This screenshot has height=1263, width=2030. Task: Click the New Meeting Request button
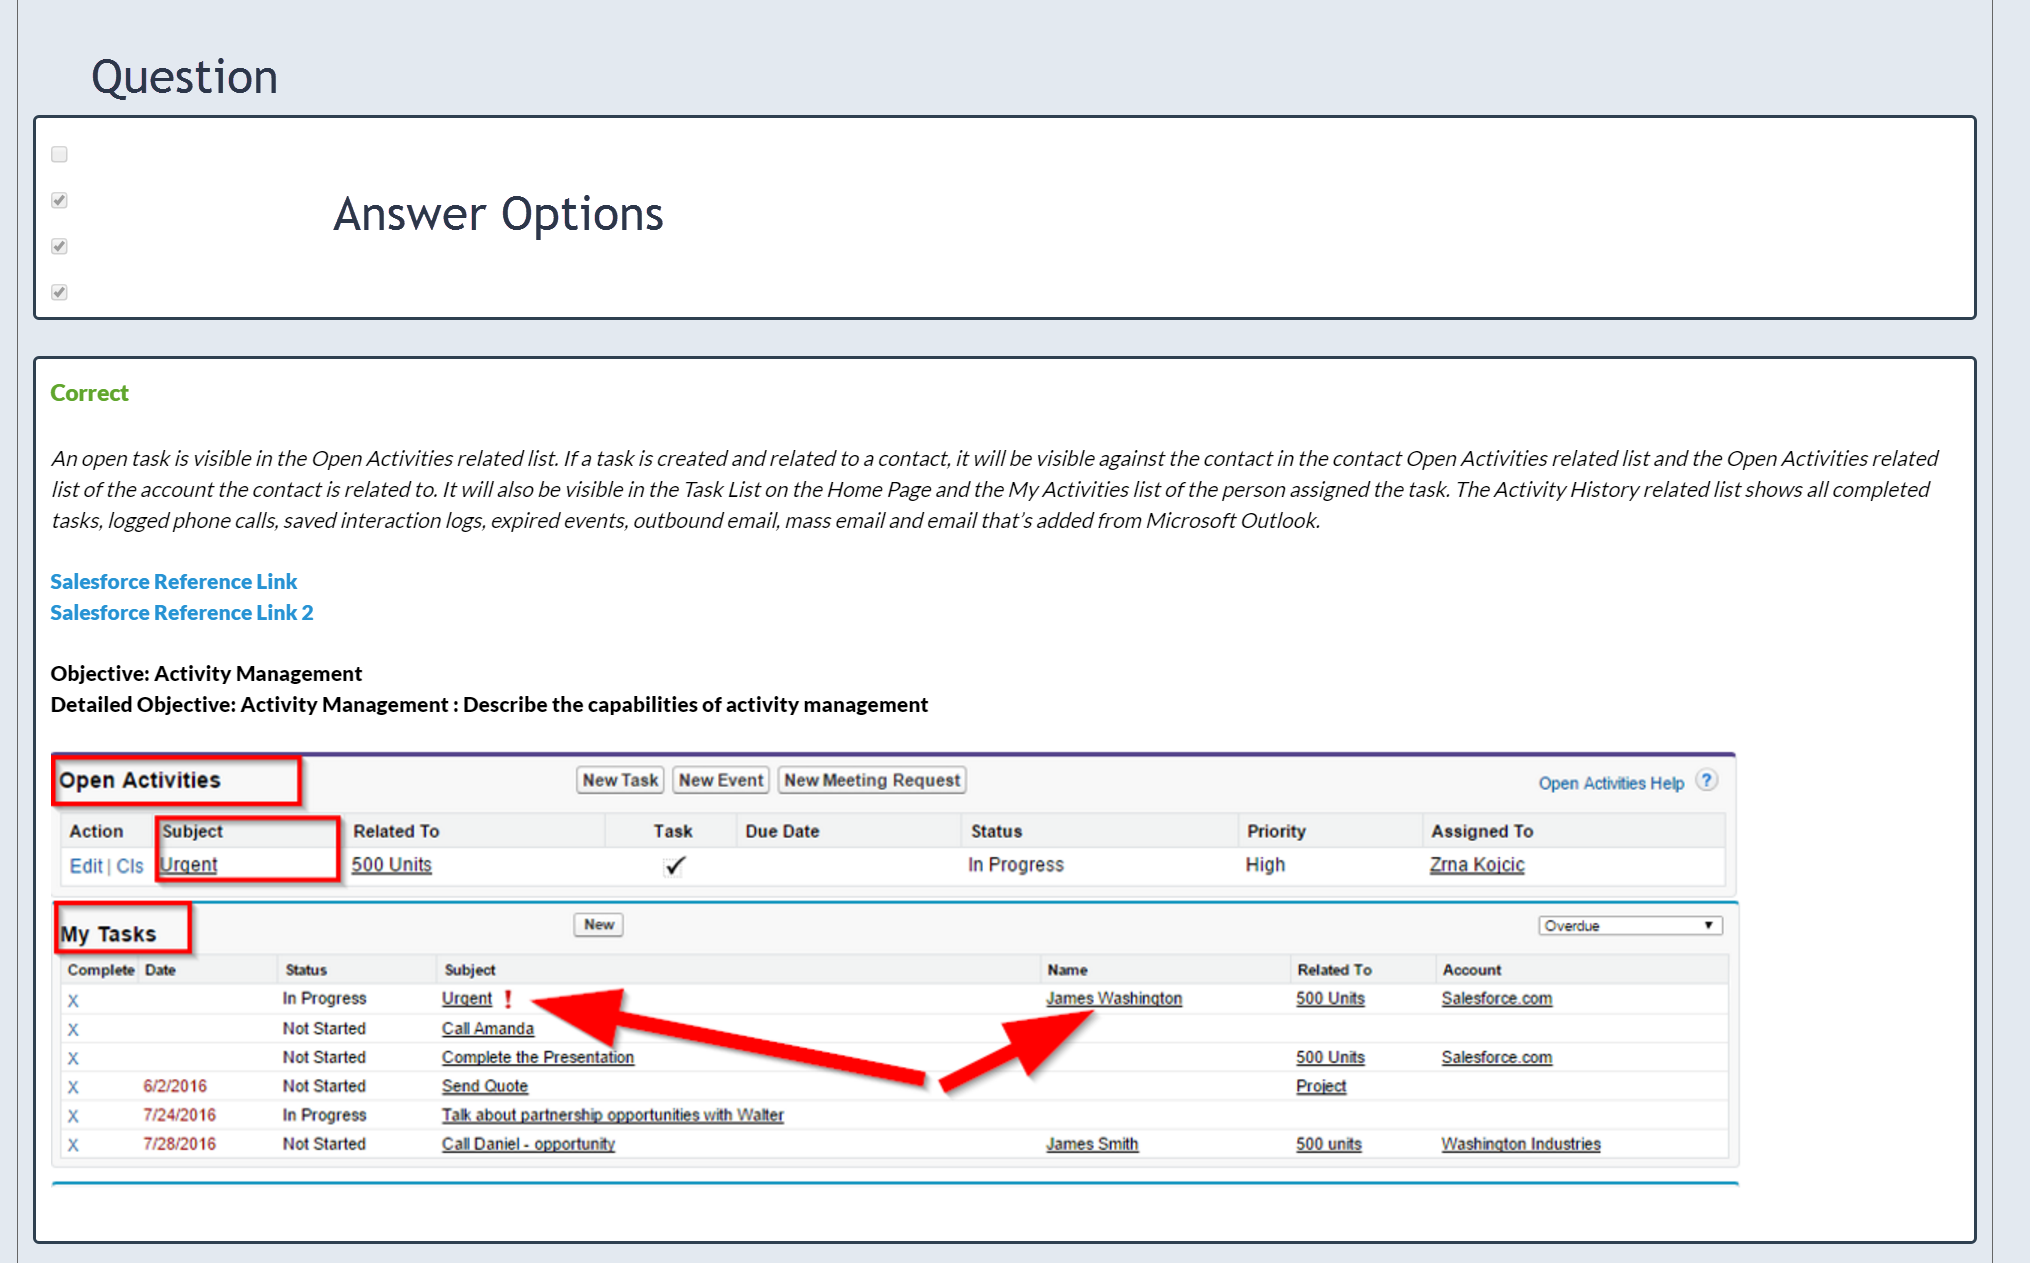pyautogui.click(x=871, y=780)
